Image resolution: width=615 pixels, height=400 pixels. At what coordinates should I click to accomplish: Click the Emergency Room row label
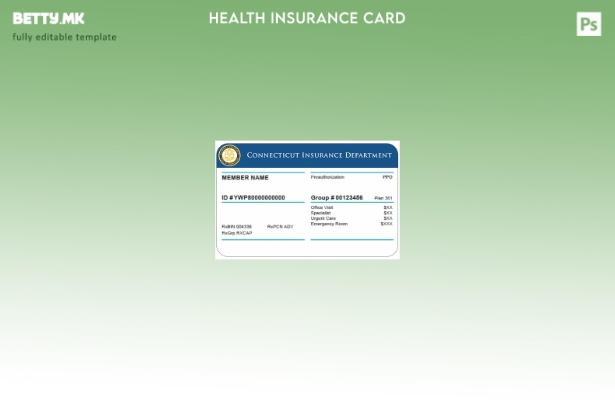(329, 224)
